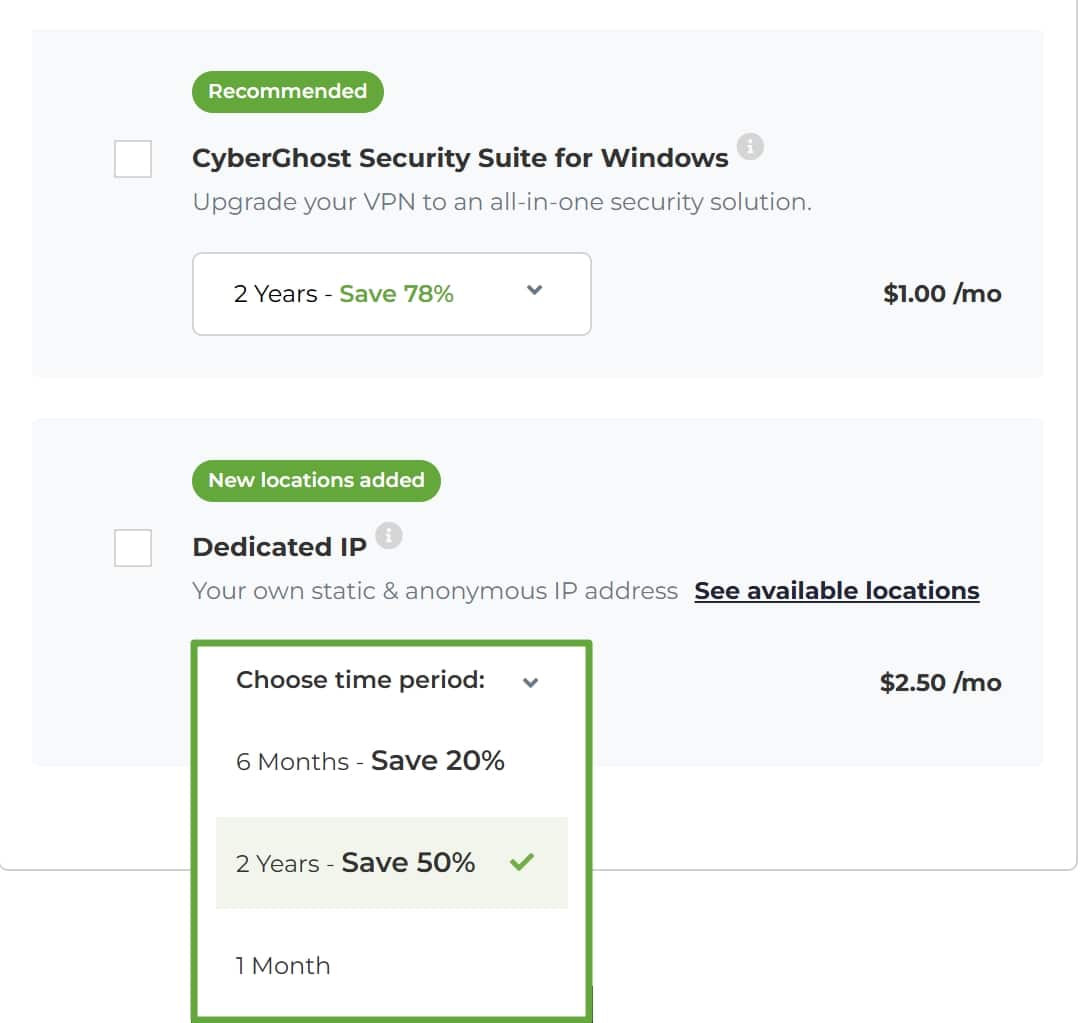Image resolution: width=1087 pixels, height=1023 pixels.
Task: Choose the 2 Years Save 50% option
Action: [392, 863]
